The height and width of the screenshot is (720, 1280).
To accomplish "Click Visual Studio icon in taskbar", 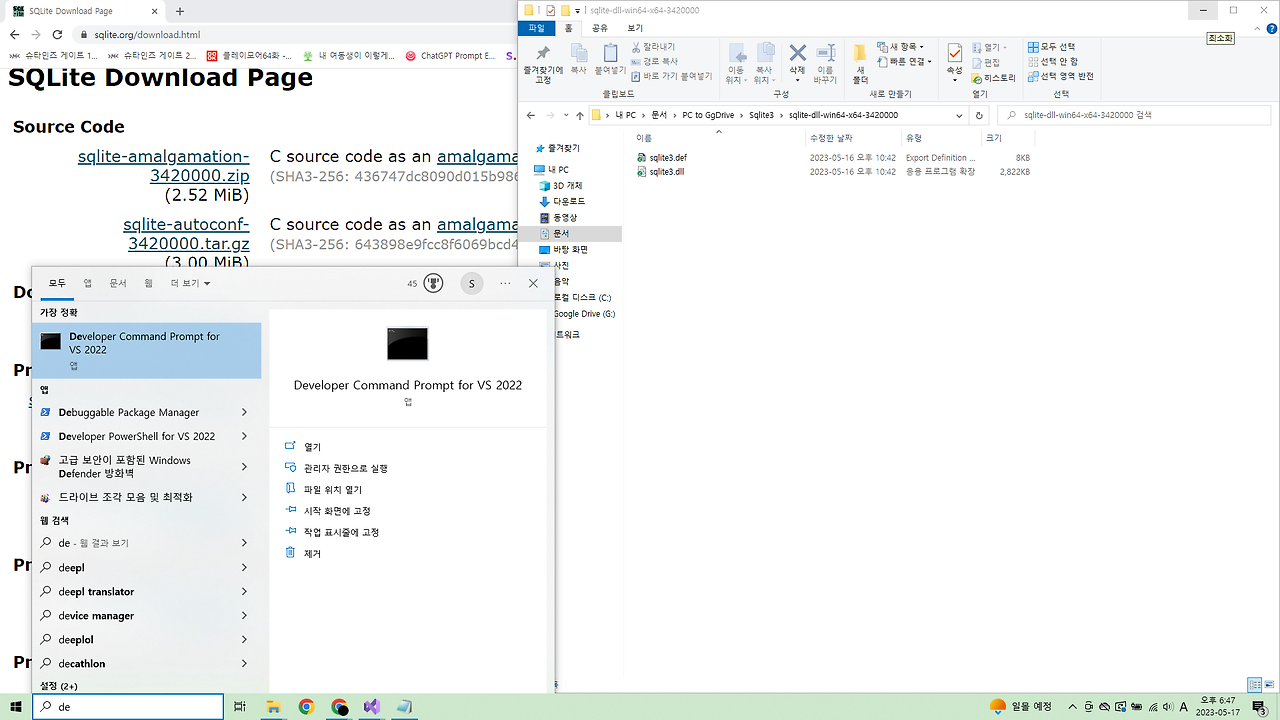I will tap(372, 706).
